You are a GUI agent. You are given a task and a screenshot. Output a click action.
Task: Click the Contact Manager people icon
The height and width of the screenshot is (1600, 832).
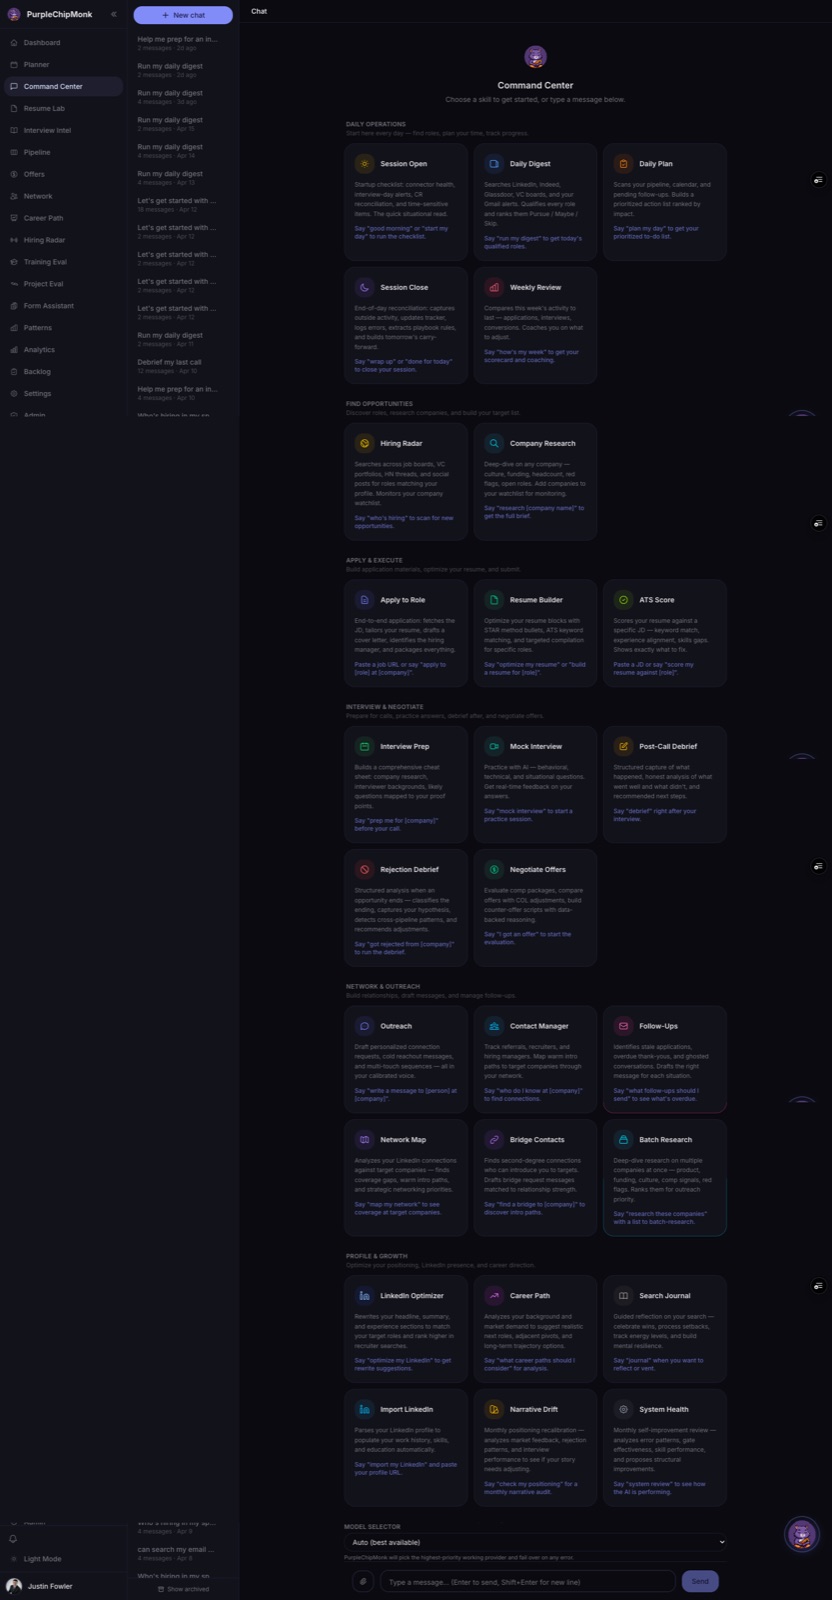click(494, 1026)
